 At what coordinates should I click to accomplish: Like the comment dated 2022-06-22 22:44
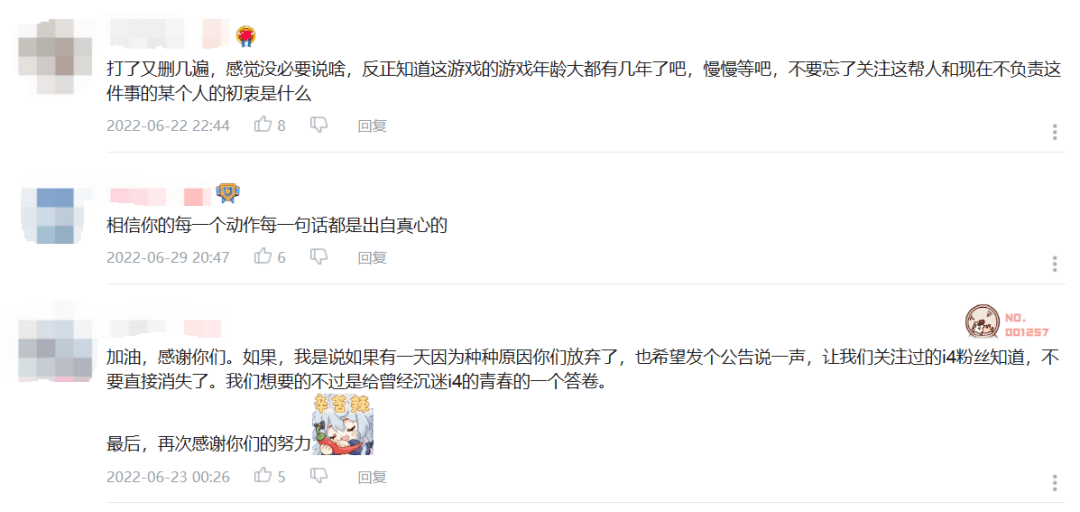pos(263,125)
